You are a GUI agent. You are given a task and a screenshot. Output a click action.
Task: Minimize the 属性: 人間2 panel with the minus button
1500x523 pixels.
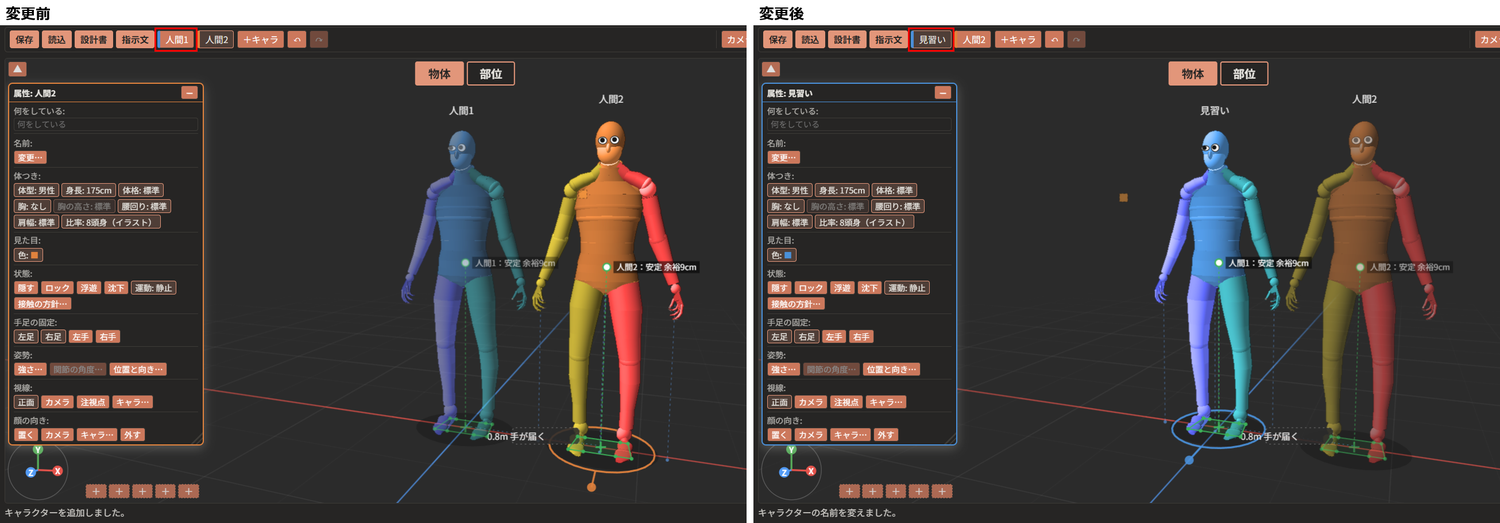click(x=189, y=93)
